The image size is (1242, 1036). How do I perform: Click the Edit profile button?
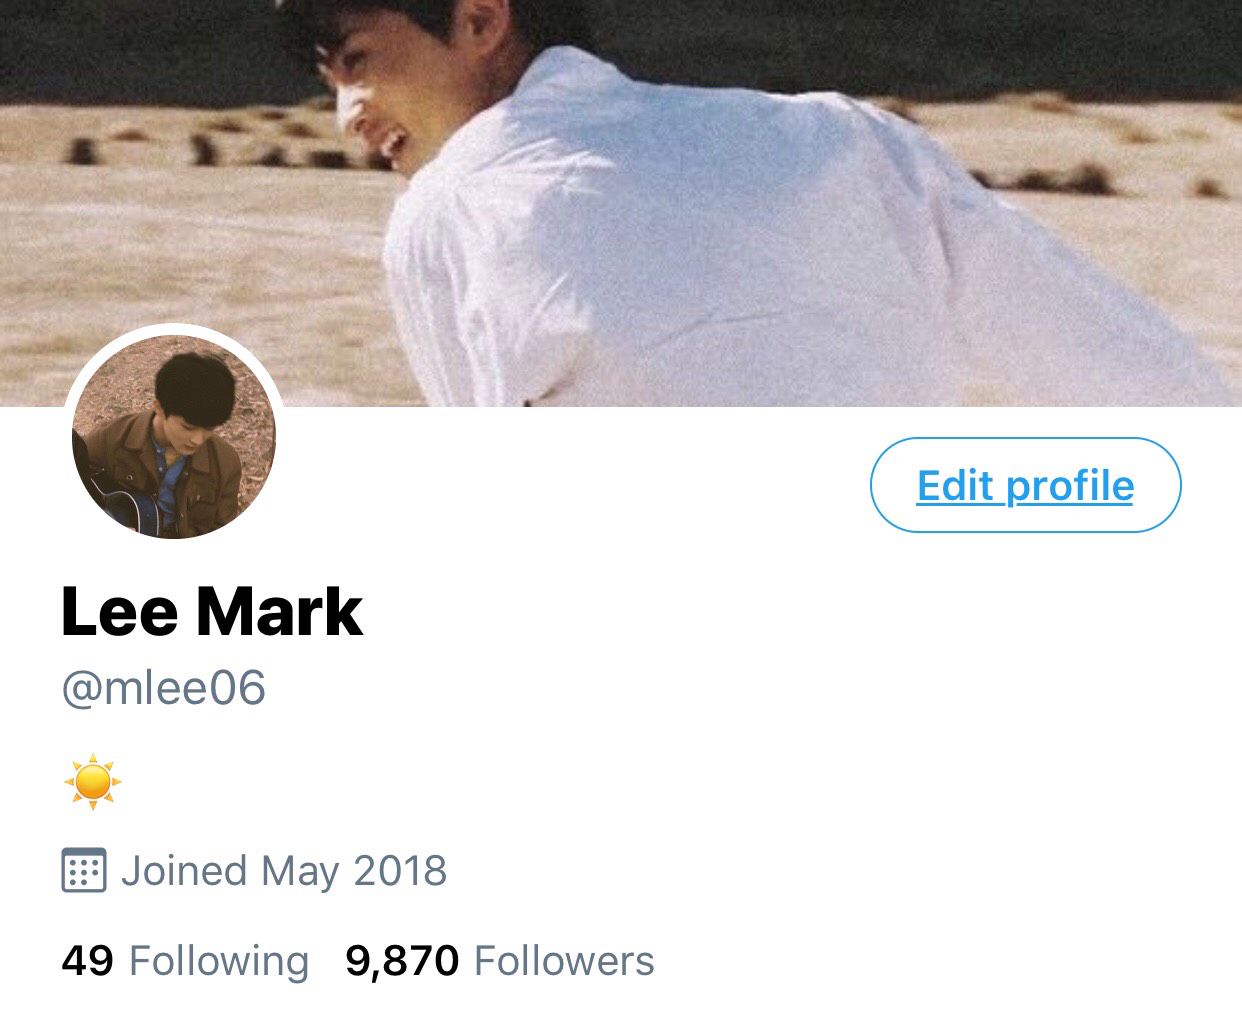coord(1026,485)
